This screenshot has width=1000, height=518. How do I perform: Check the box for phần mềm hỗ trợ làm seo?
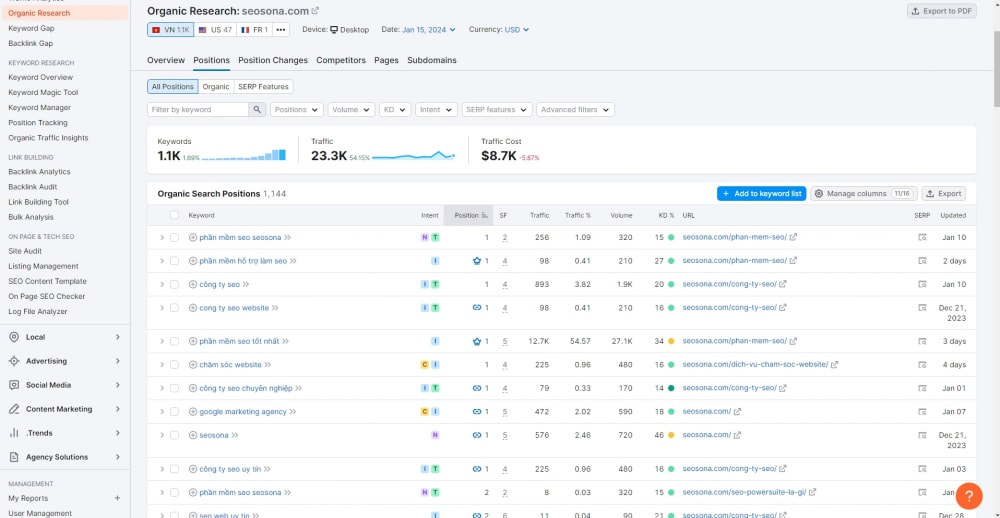coord(174,261)
